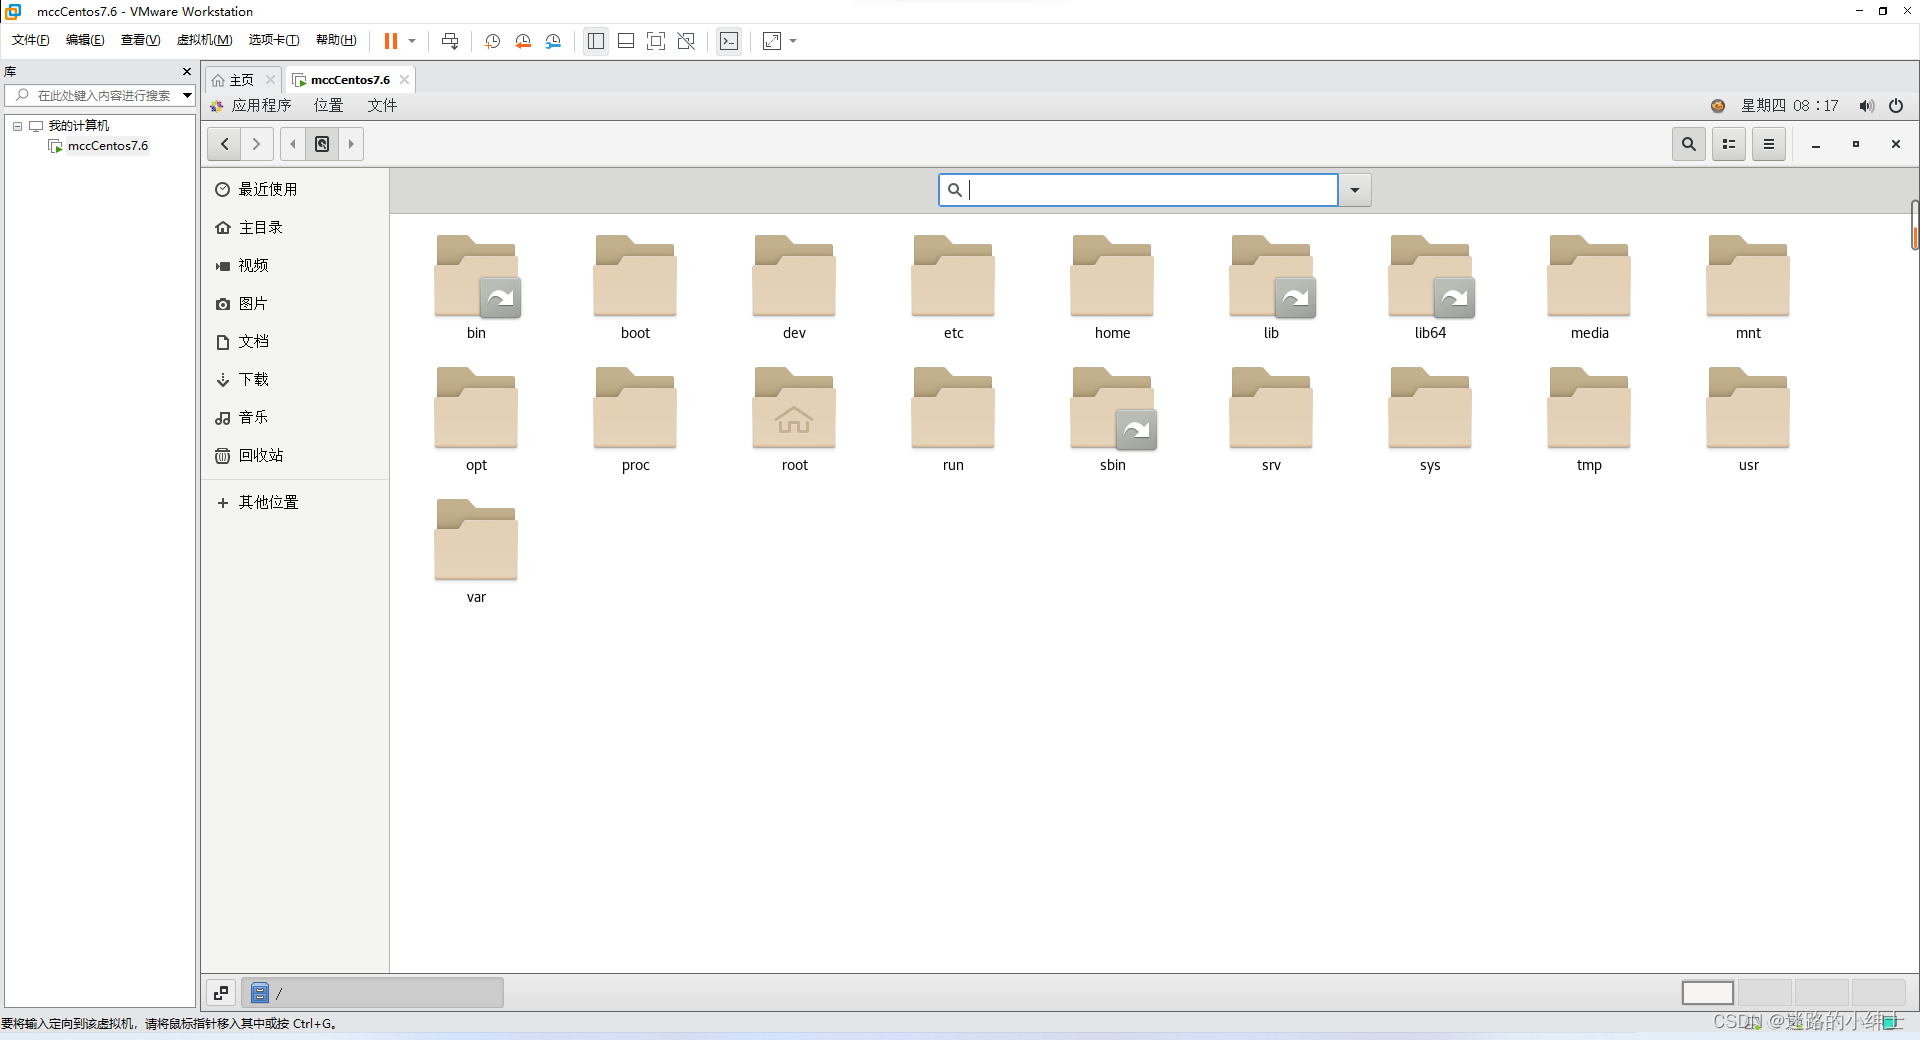Expand the stretch display dropdown arrow

coord(793,41)
